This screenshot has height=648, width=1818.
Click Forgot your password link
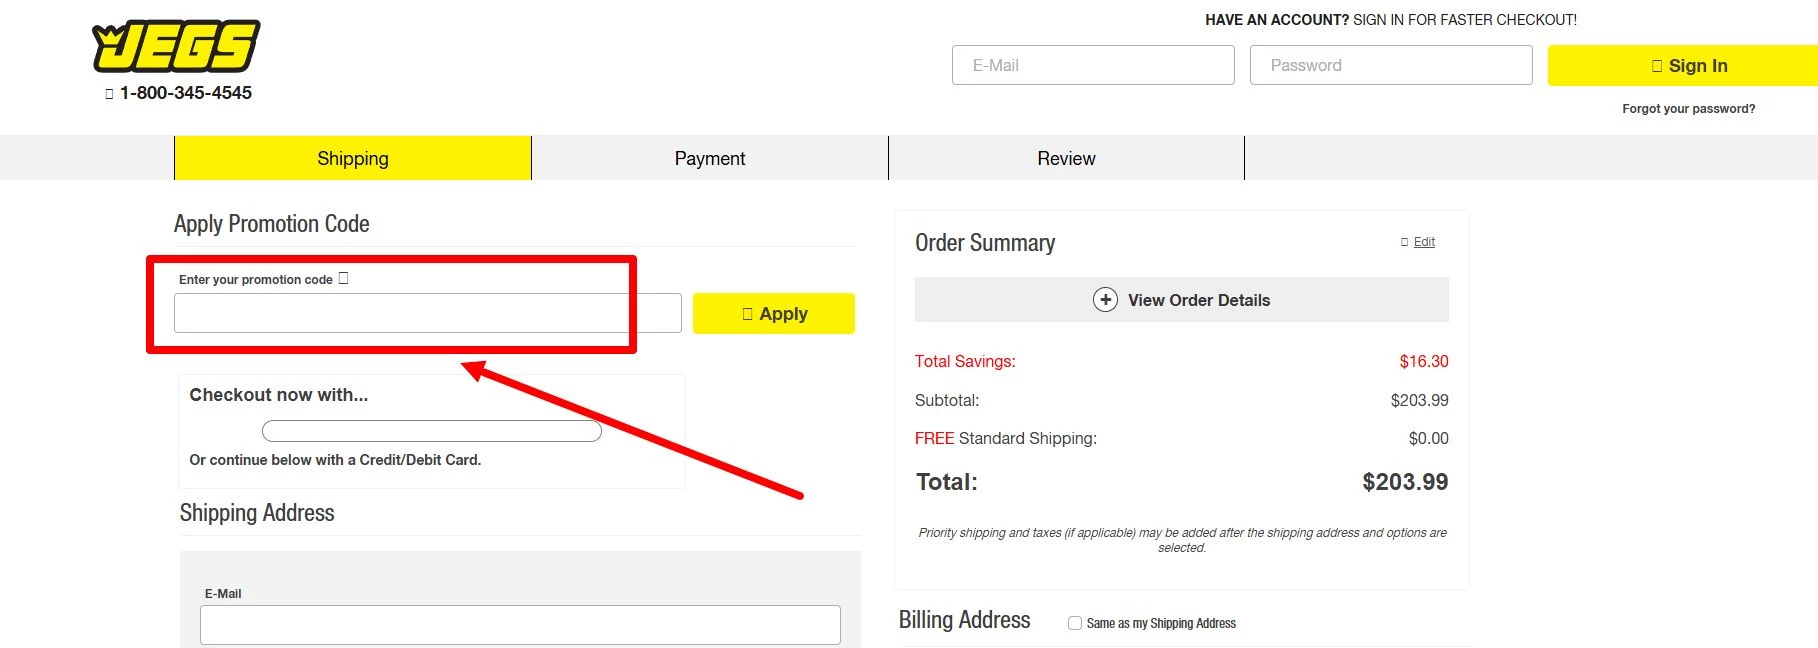(x=1688, y=109)
